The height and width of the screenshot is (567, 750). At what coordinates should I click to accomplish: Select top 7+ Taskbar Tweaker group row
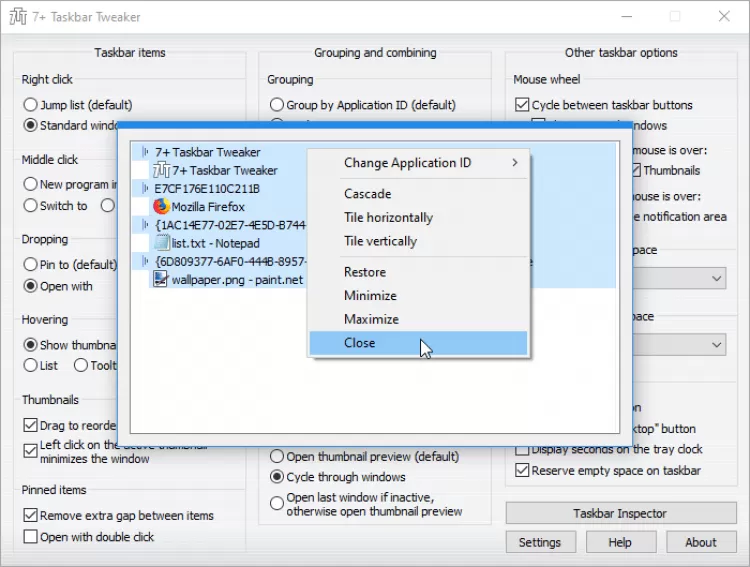point(220,152)
